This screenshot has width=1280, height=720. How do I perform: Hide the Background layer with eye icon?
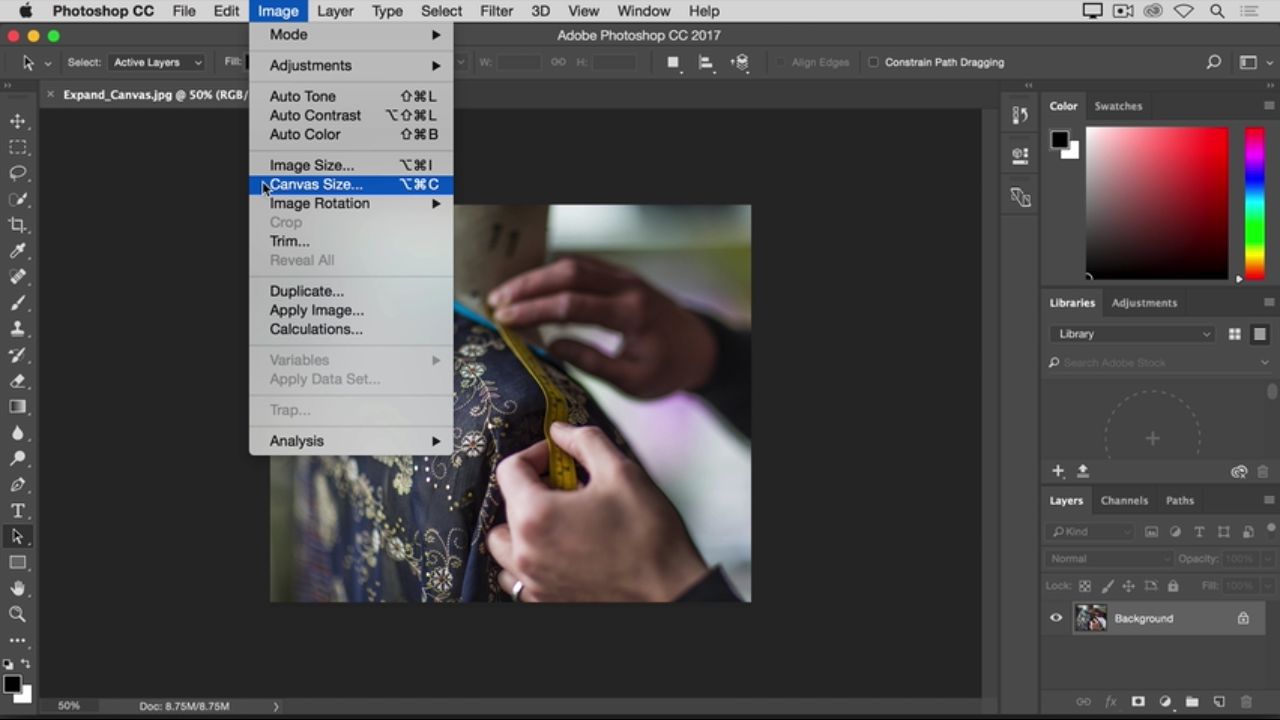[x=1056, y=618]
